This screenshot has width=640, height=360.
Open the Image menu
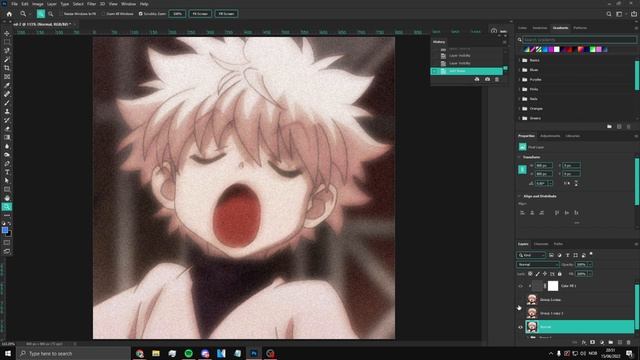(38, 4)
